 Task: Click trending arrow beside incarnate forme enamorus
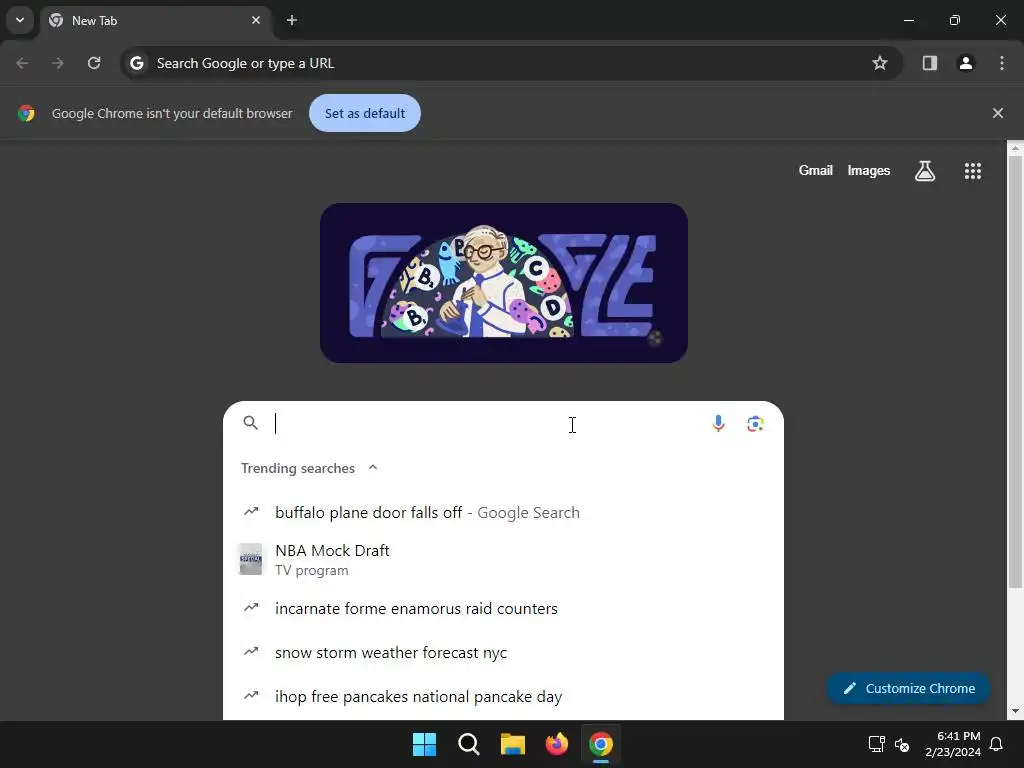251,607
